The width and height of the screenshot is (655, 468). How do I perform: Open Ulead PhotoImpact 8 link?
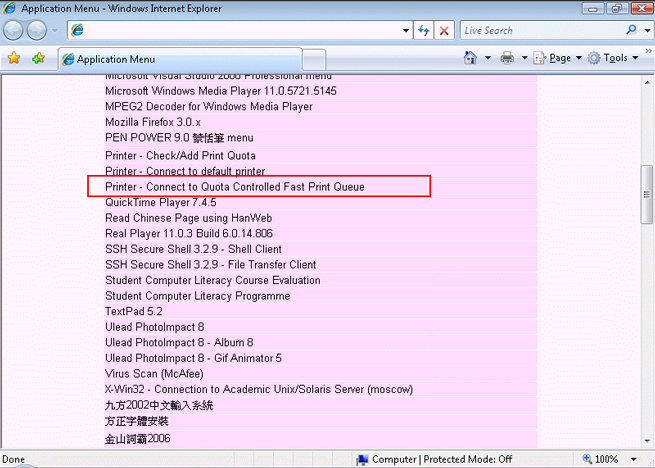155,327
